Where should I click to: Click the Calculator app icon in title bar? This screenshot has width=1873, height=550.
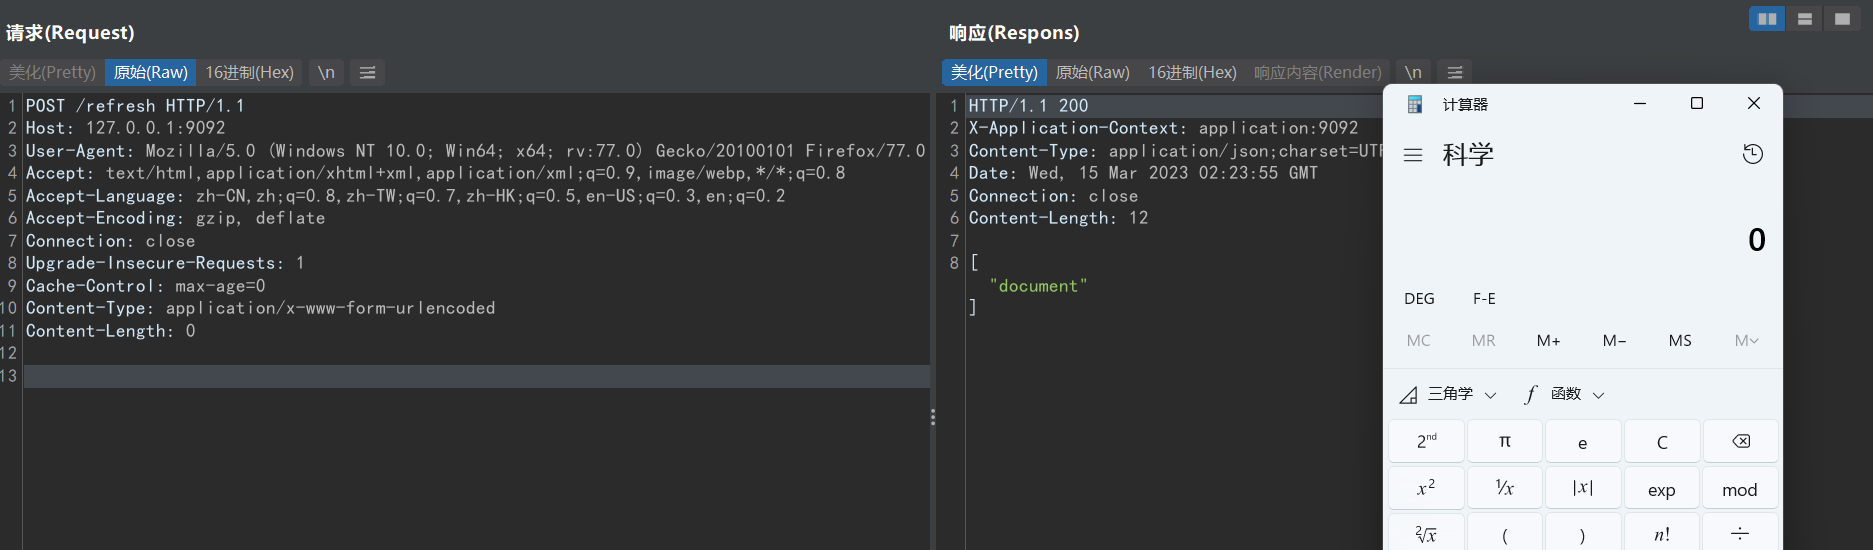pos(1414,104)
